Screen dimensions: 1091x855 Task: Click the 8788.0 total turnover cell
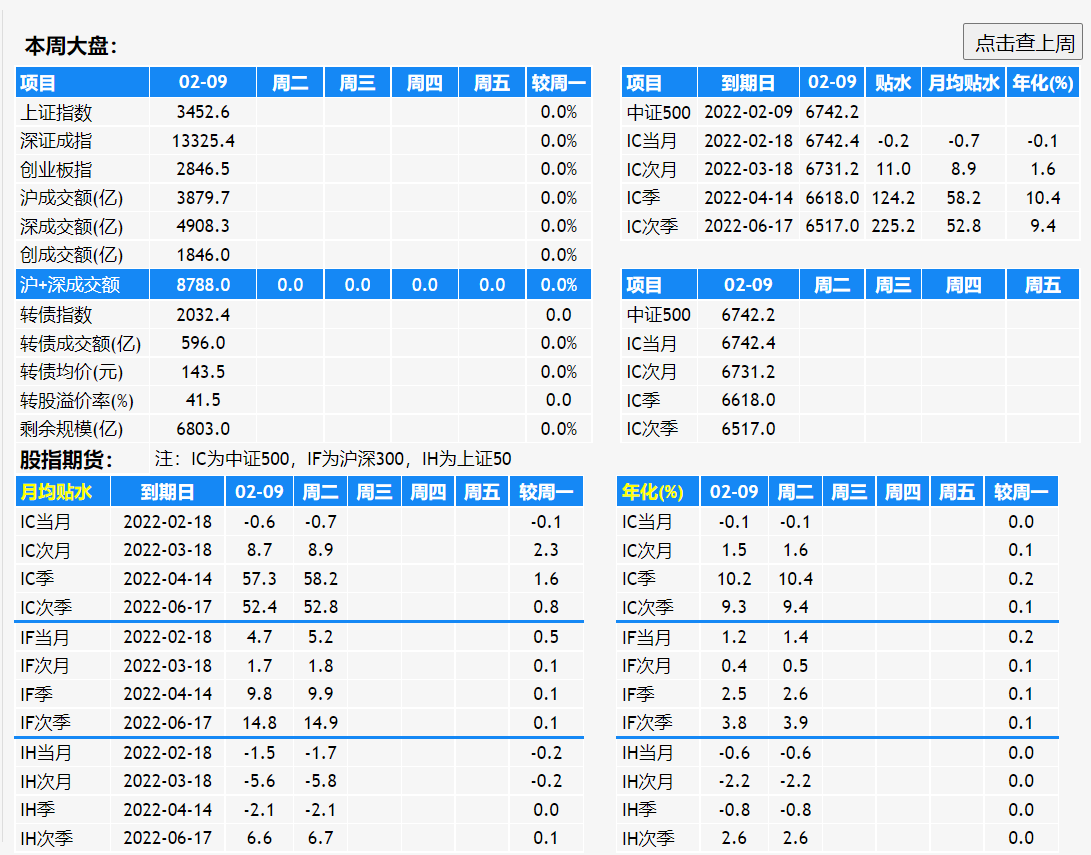click(203, 285)
